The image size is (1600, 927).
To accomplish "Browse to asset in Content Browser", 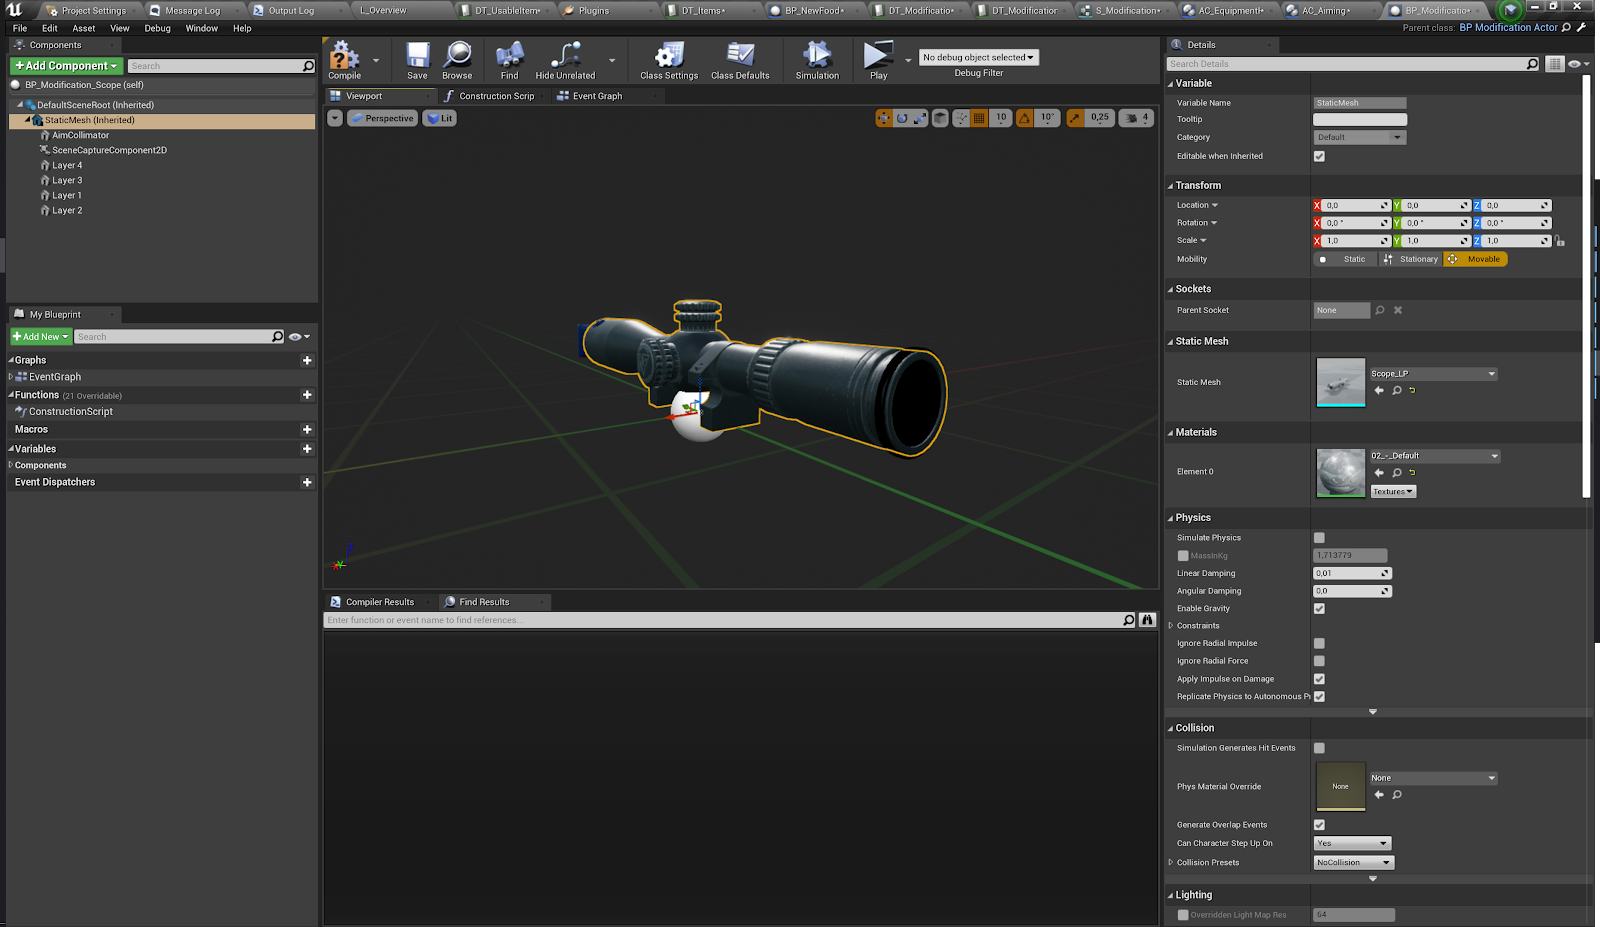I will pos(457,60).
